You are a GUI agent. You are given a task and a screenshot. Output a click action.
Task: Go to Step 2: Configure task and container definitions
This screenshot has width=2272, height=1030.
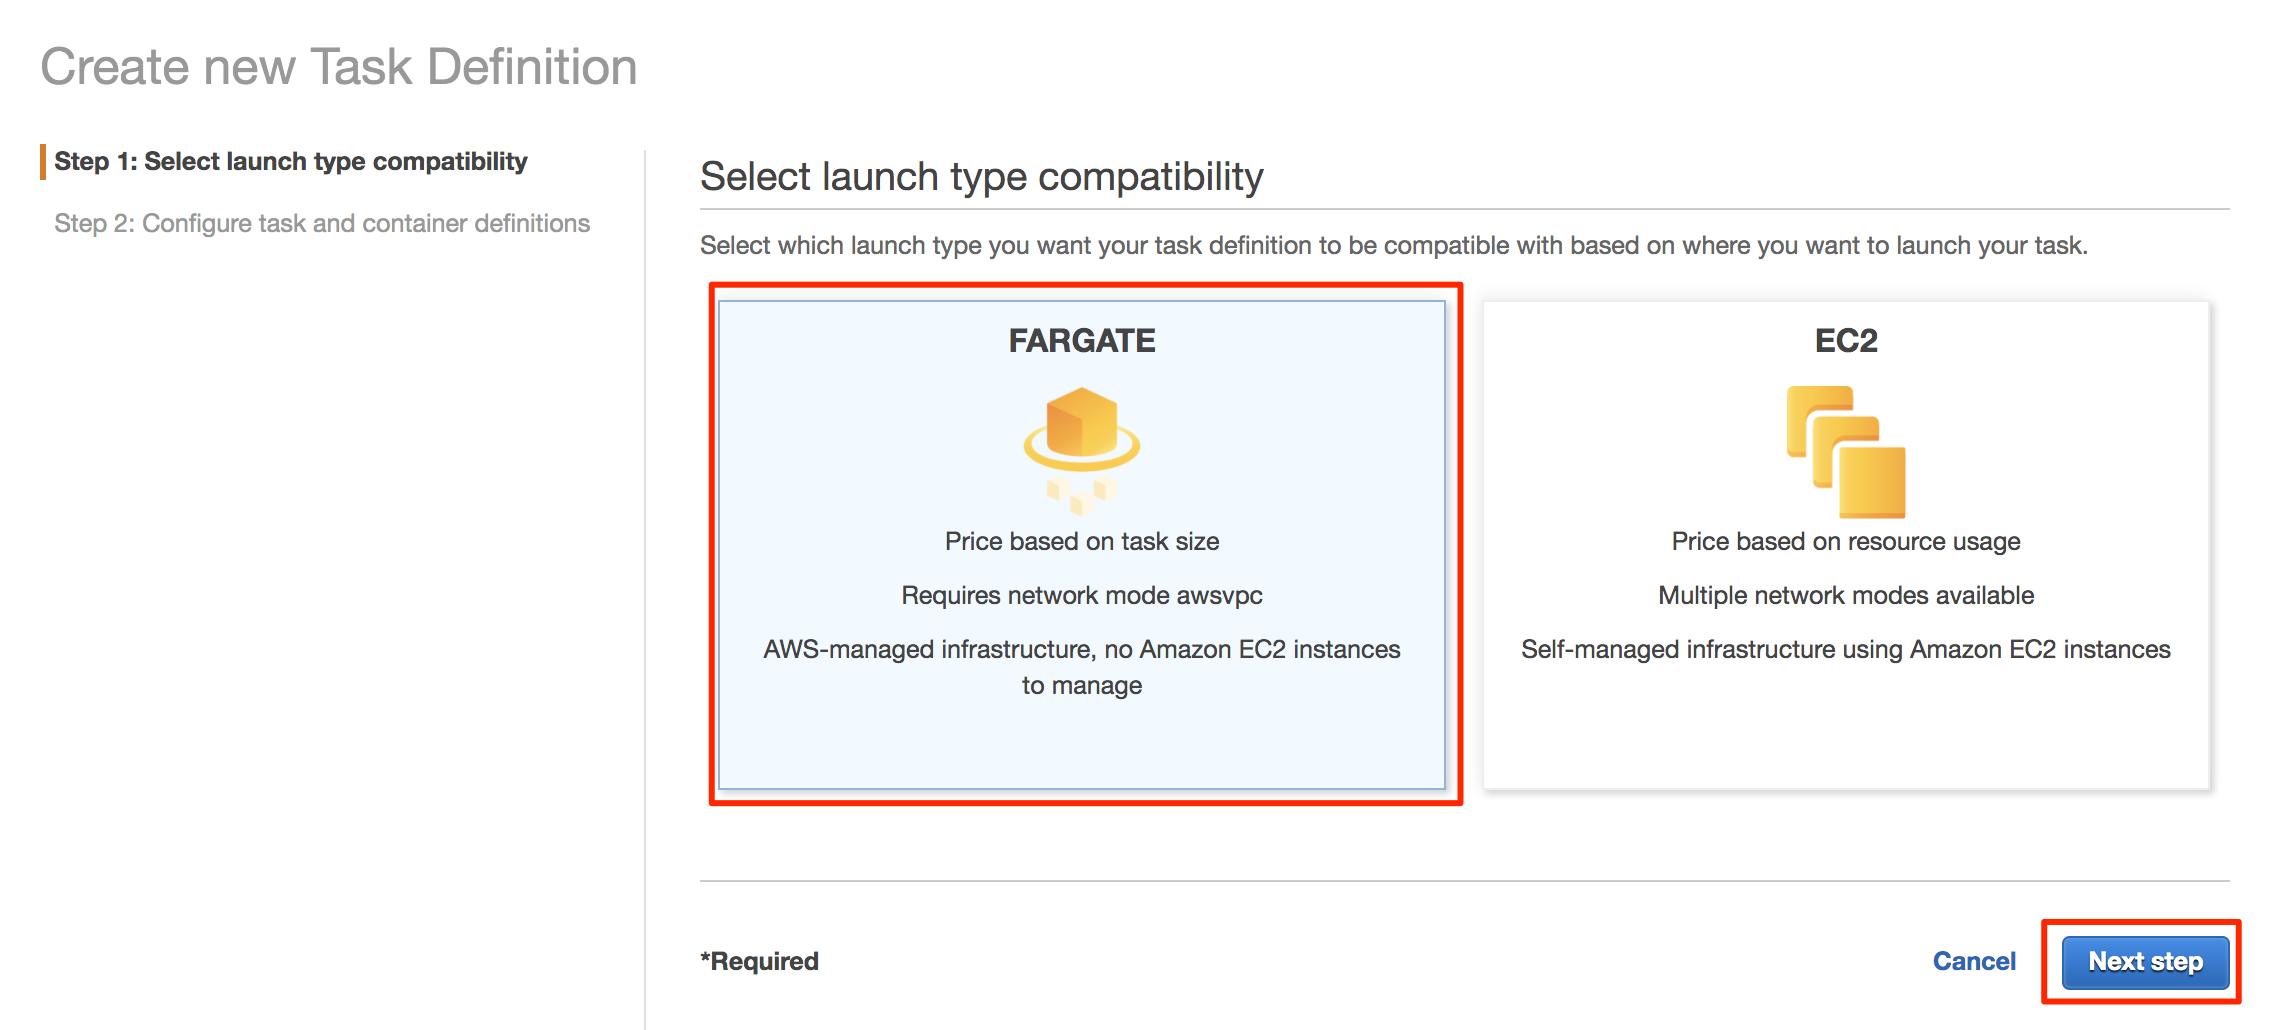coord(322,223)
